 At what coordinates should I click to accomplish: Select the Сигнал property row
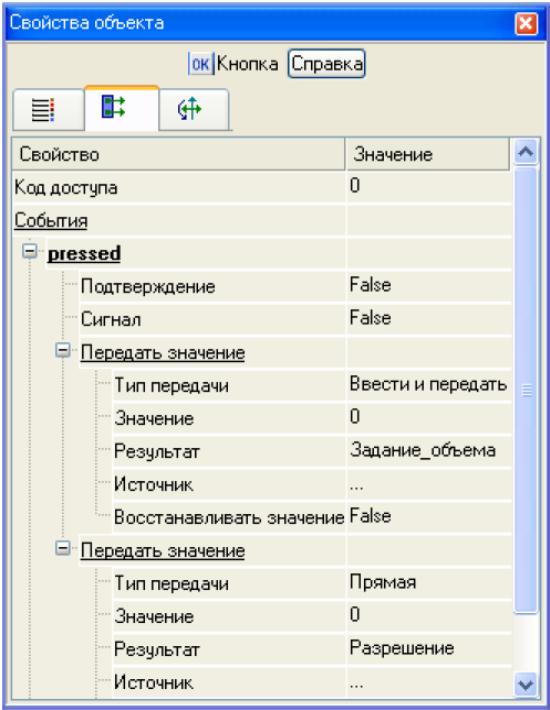point(296,319)
